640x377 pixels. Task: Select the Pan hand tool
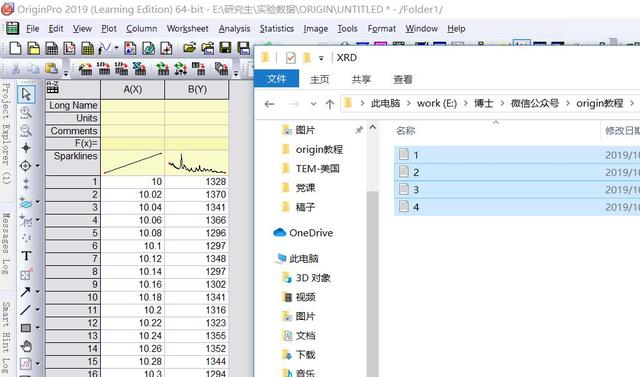(x=26, y=346)
